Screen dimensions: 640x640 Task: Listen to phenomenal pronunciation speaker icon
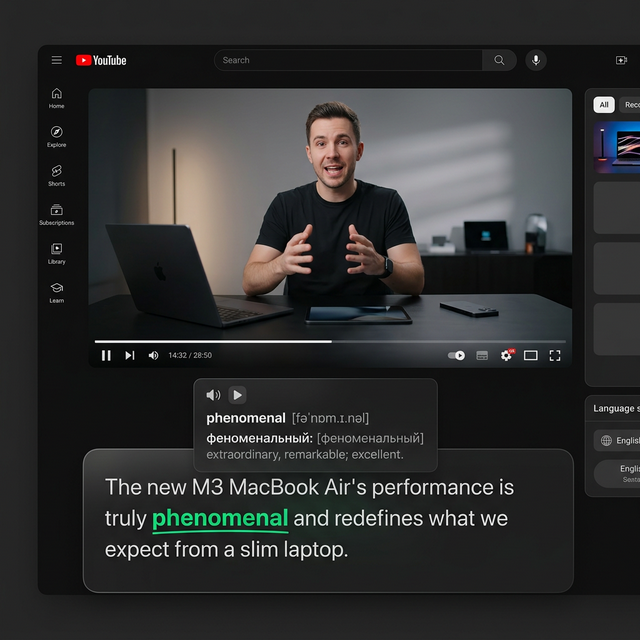coord(213,395)
